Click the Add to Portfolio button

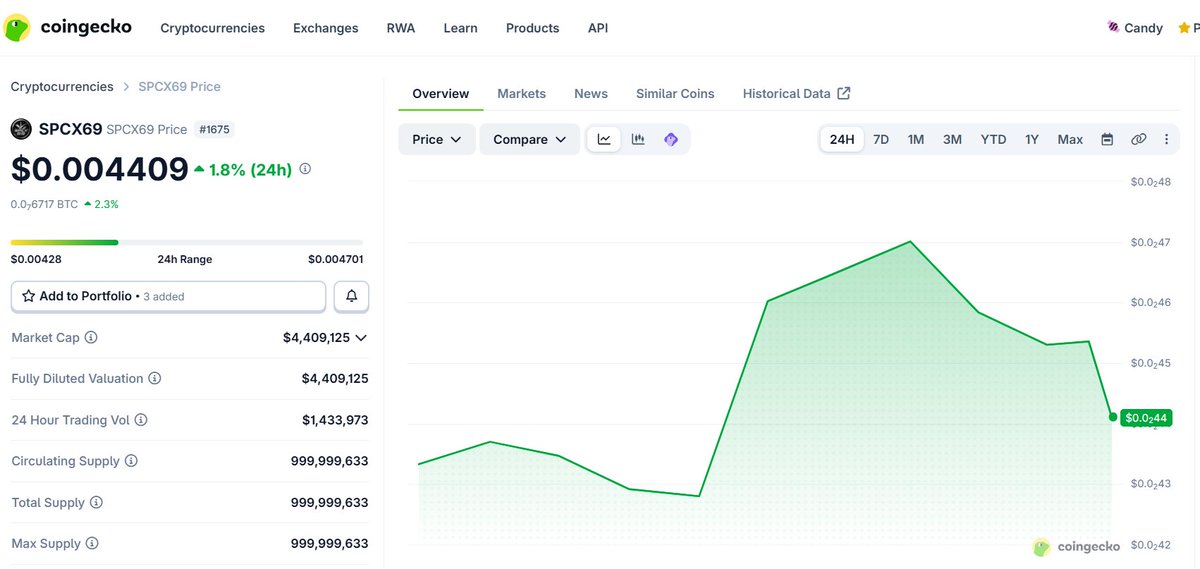[x=168, y=296]
